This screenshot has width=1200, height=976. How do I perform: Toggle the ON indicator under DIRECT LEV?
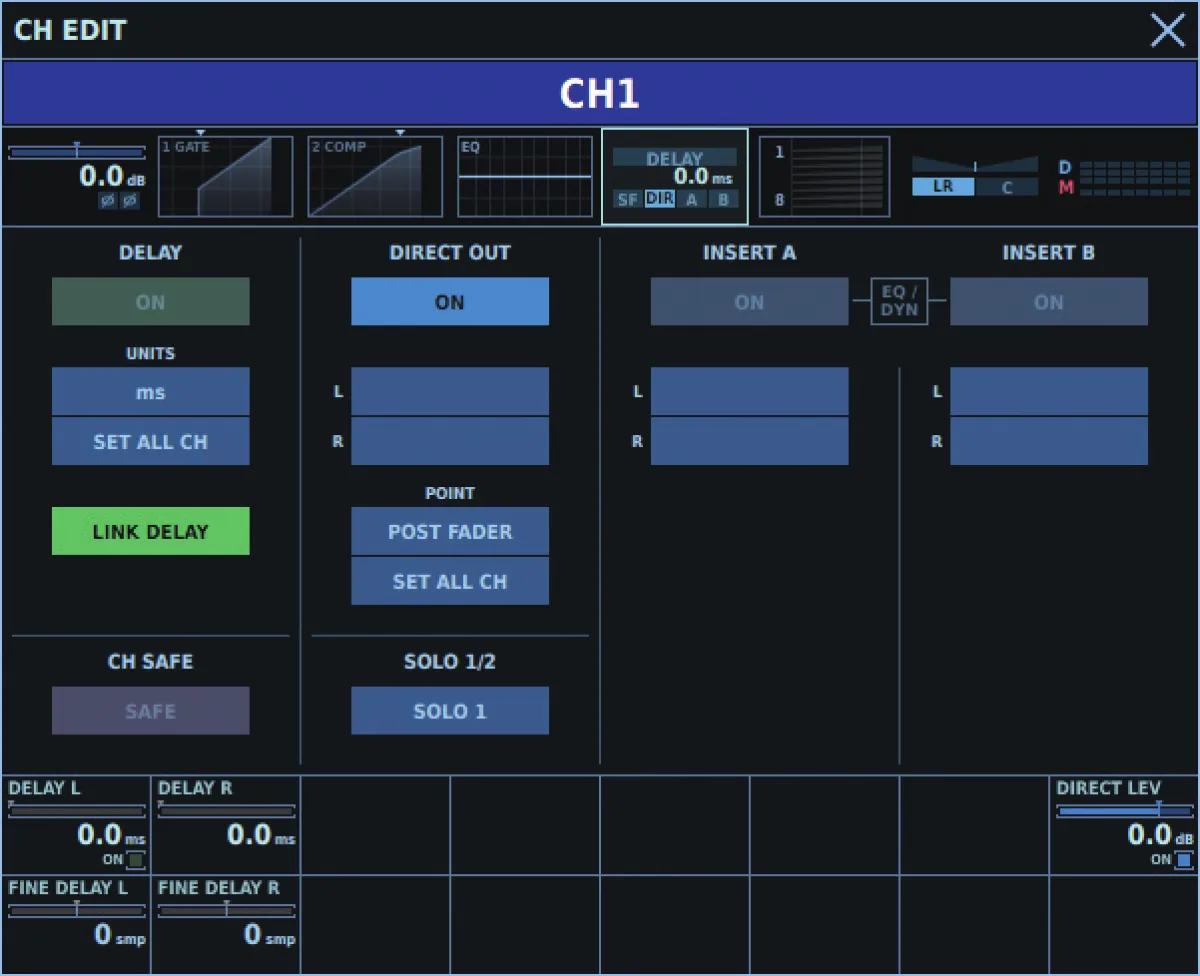pyautogui.click(x=1184, y=860)
